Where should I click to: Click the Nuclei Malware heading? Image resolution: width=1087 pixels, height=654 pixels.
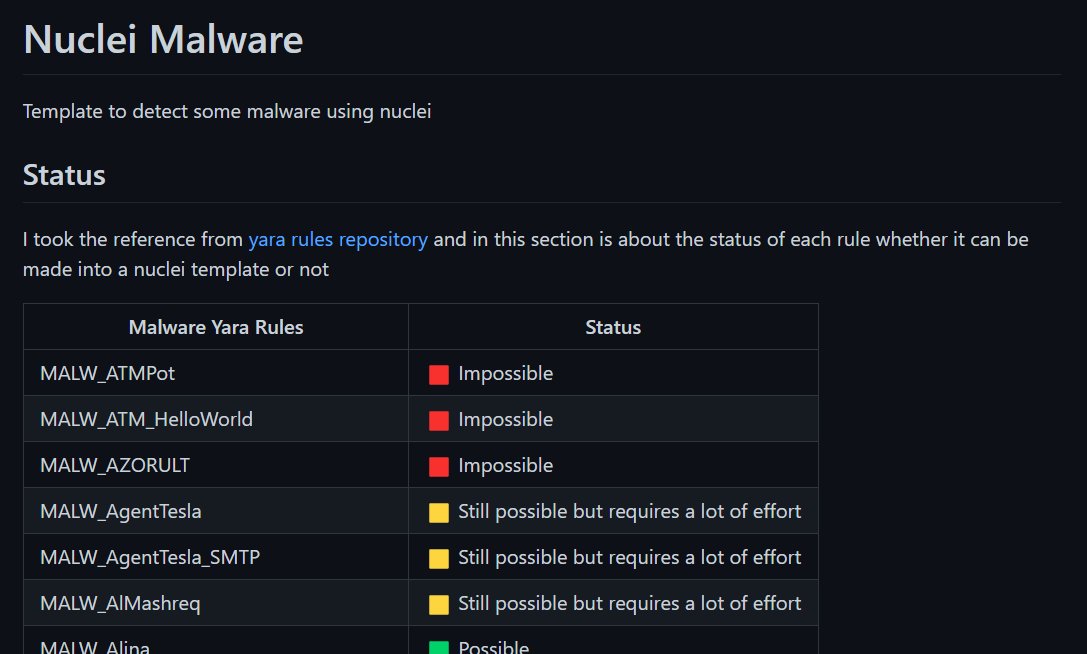click(163, 40)
